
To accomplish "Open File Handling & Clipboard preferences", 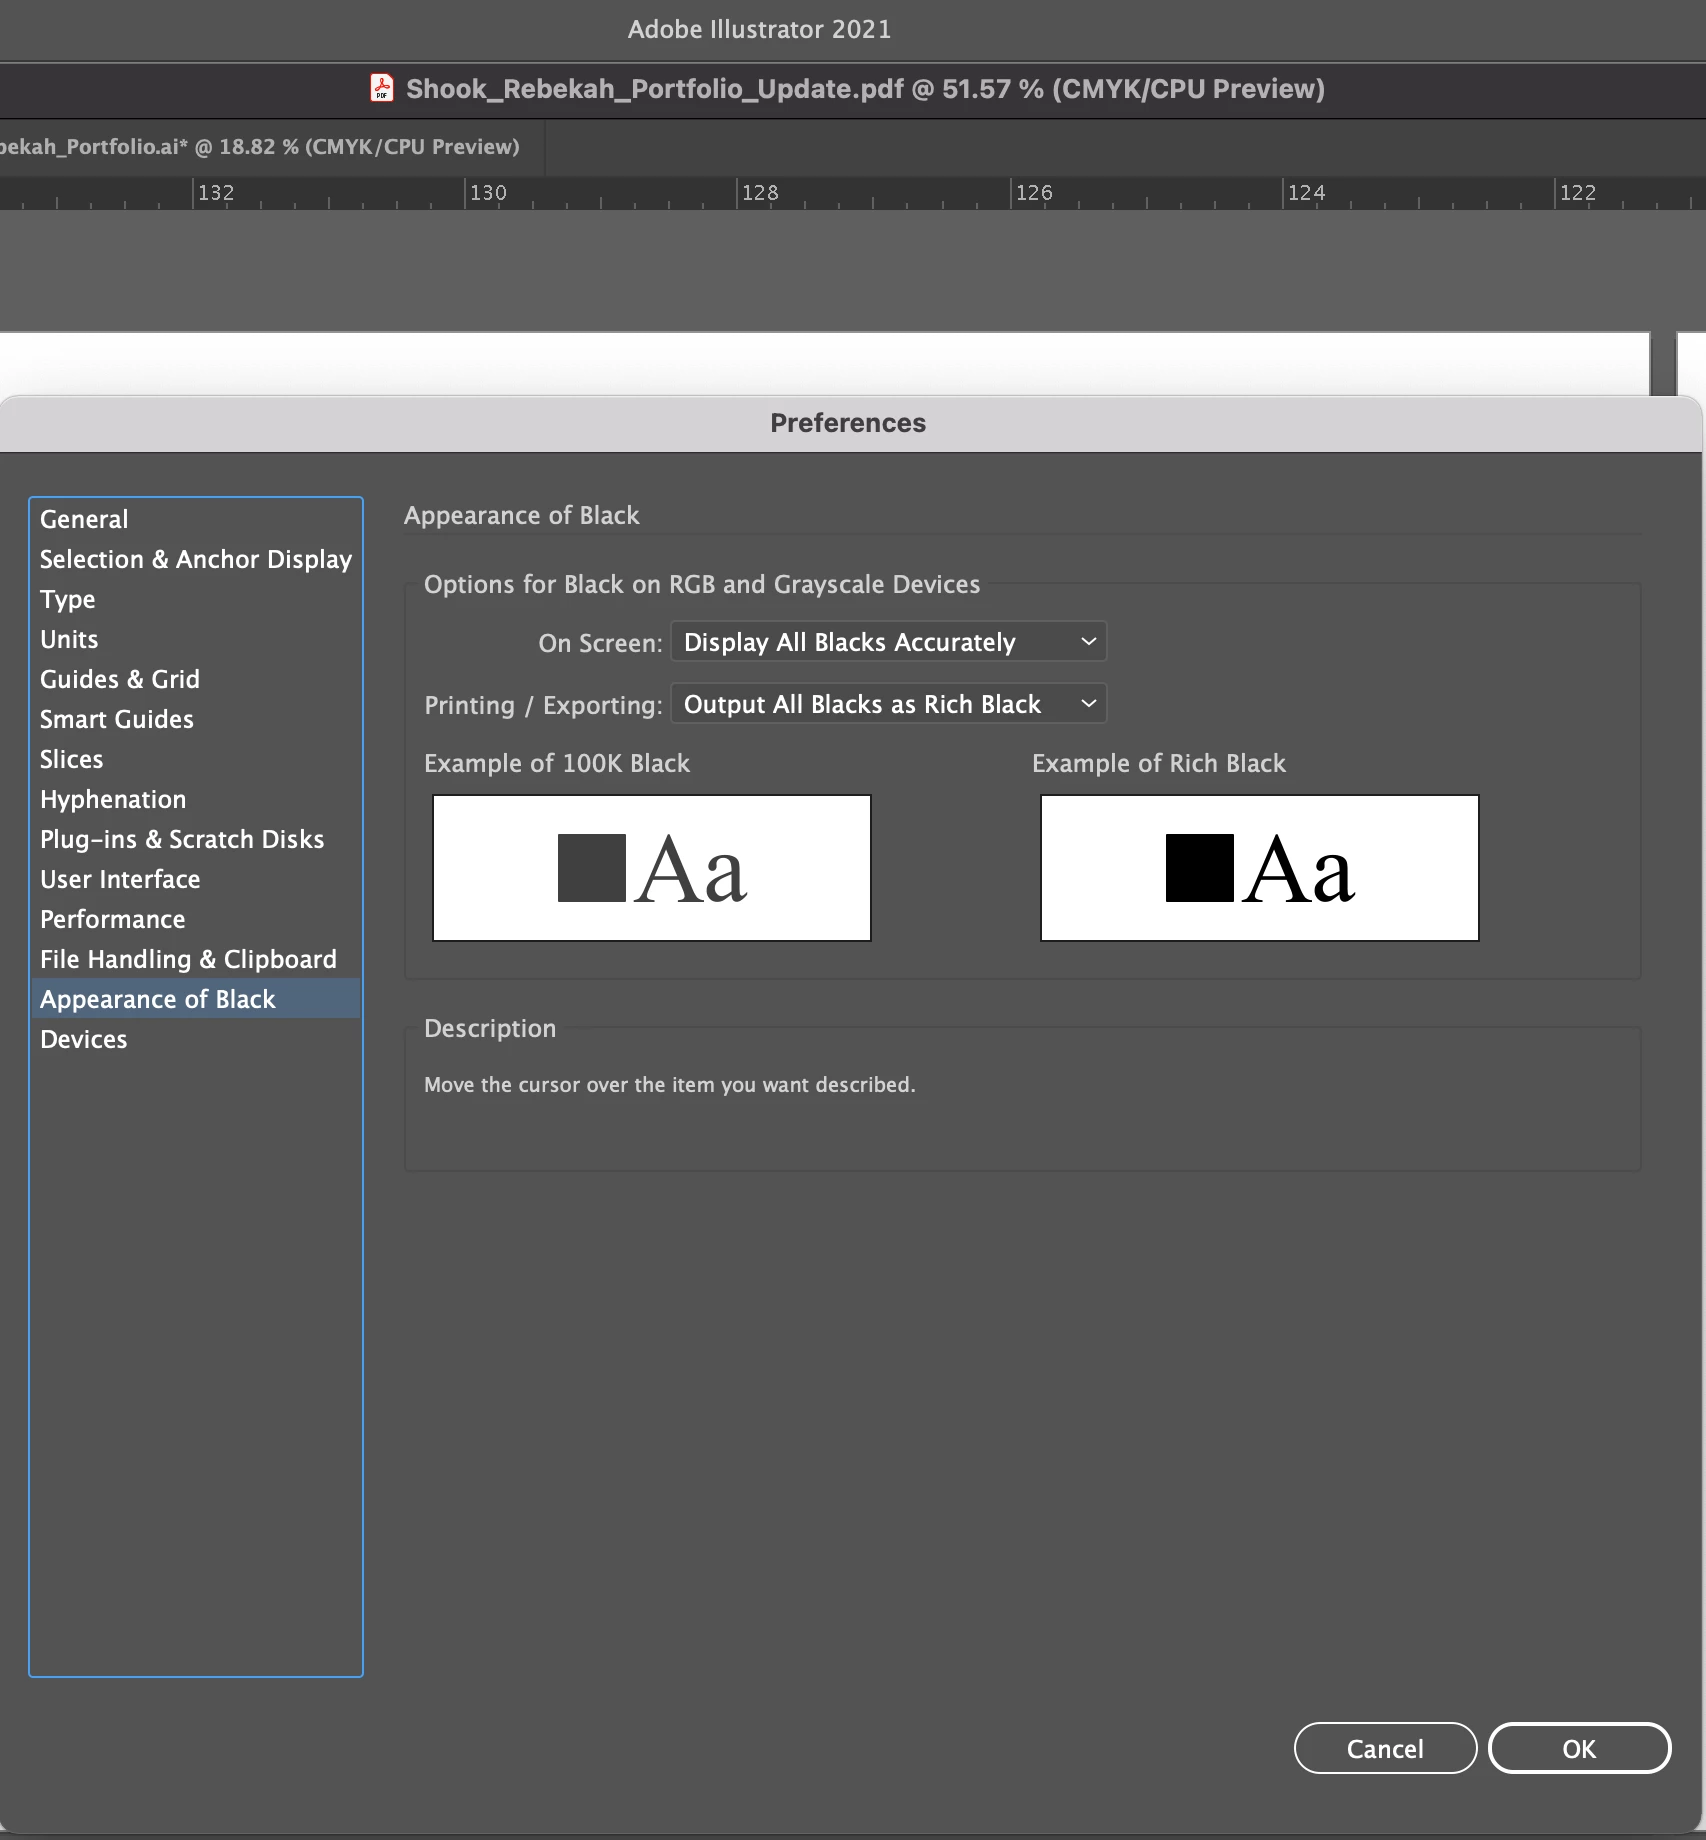I will coord(195,959).
